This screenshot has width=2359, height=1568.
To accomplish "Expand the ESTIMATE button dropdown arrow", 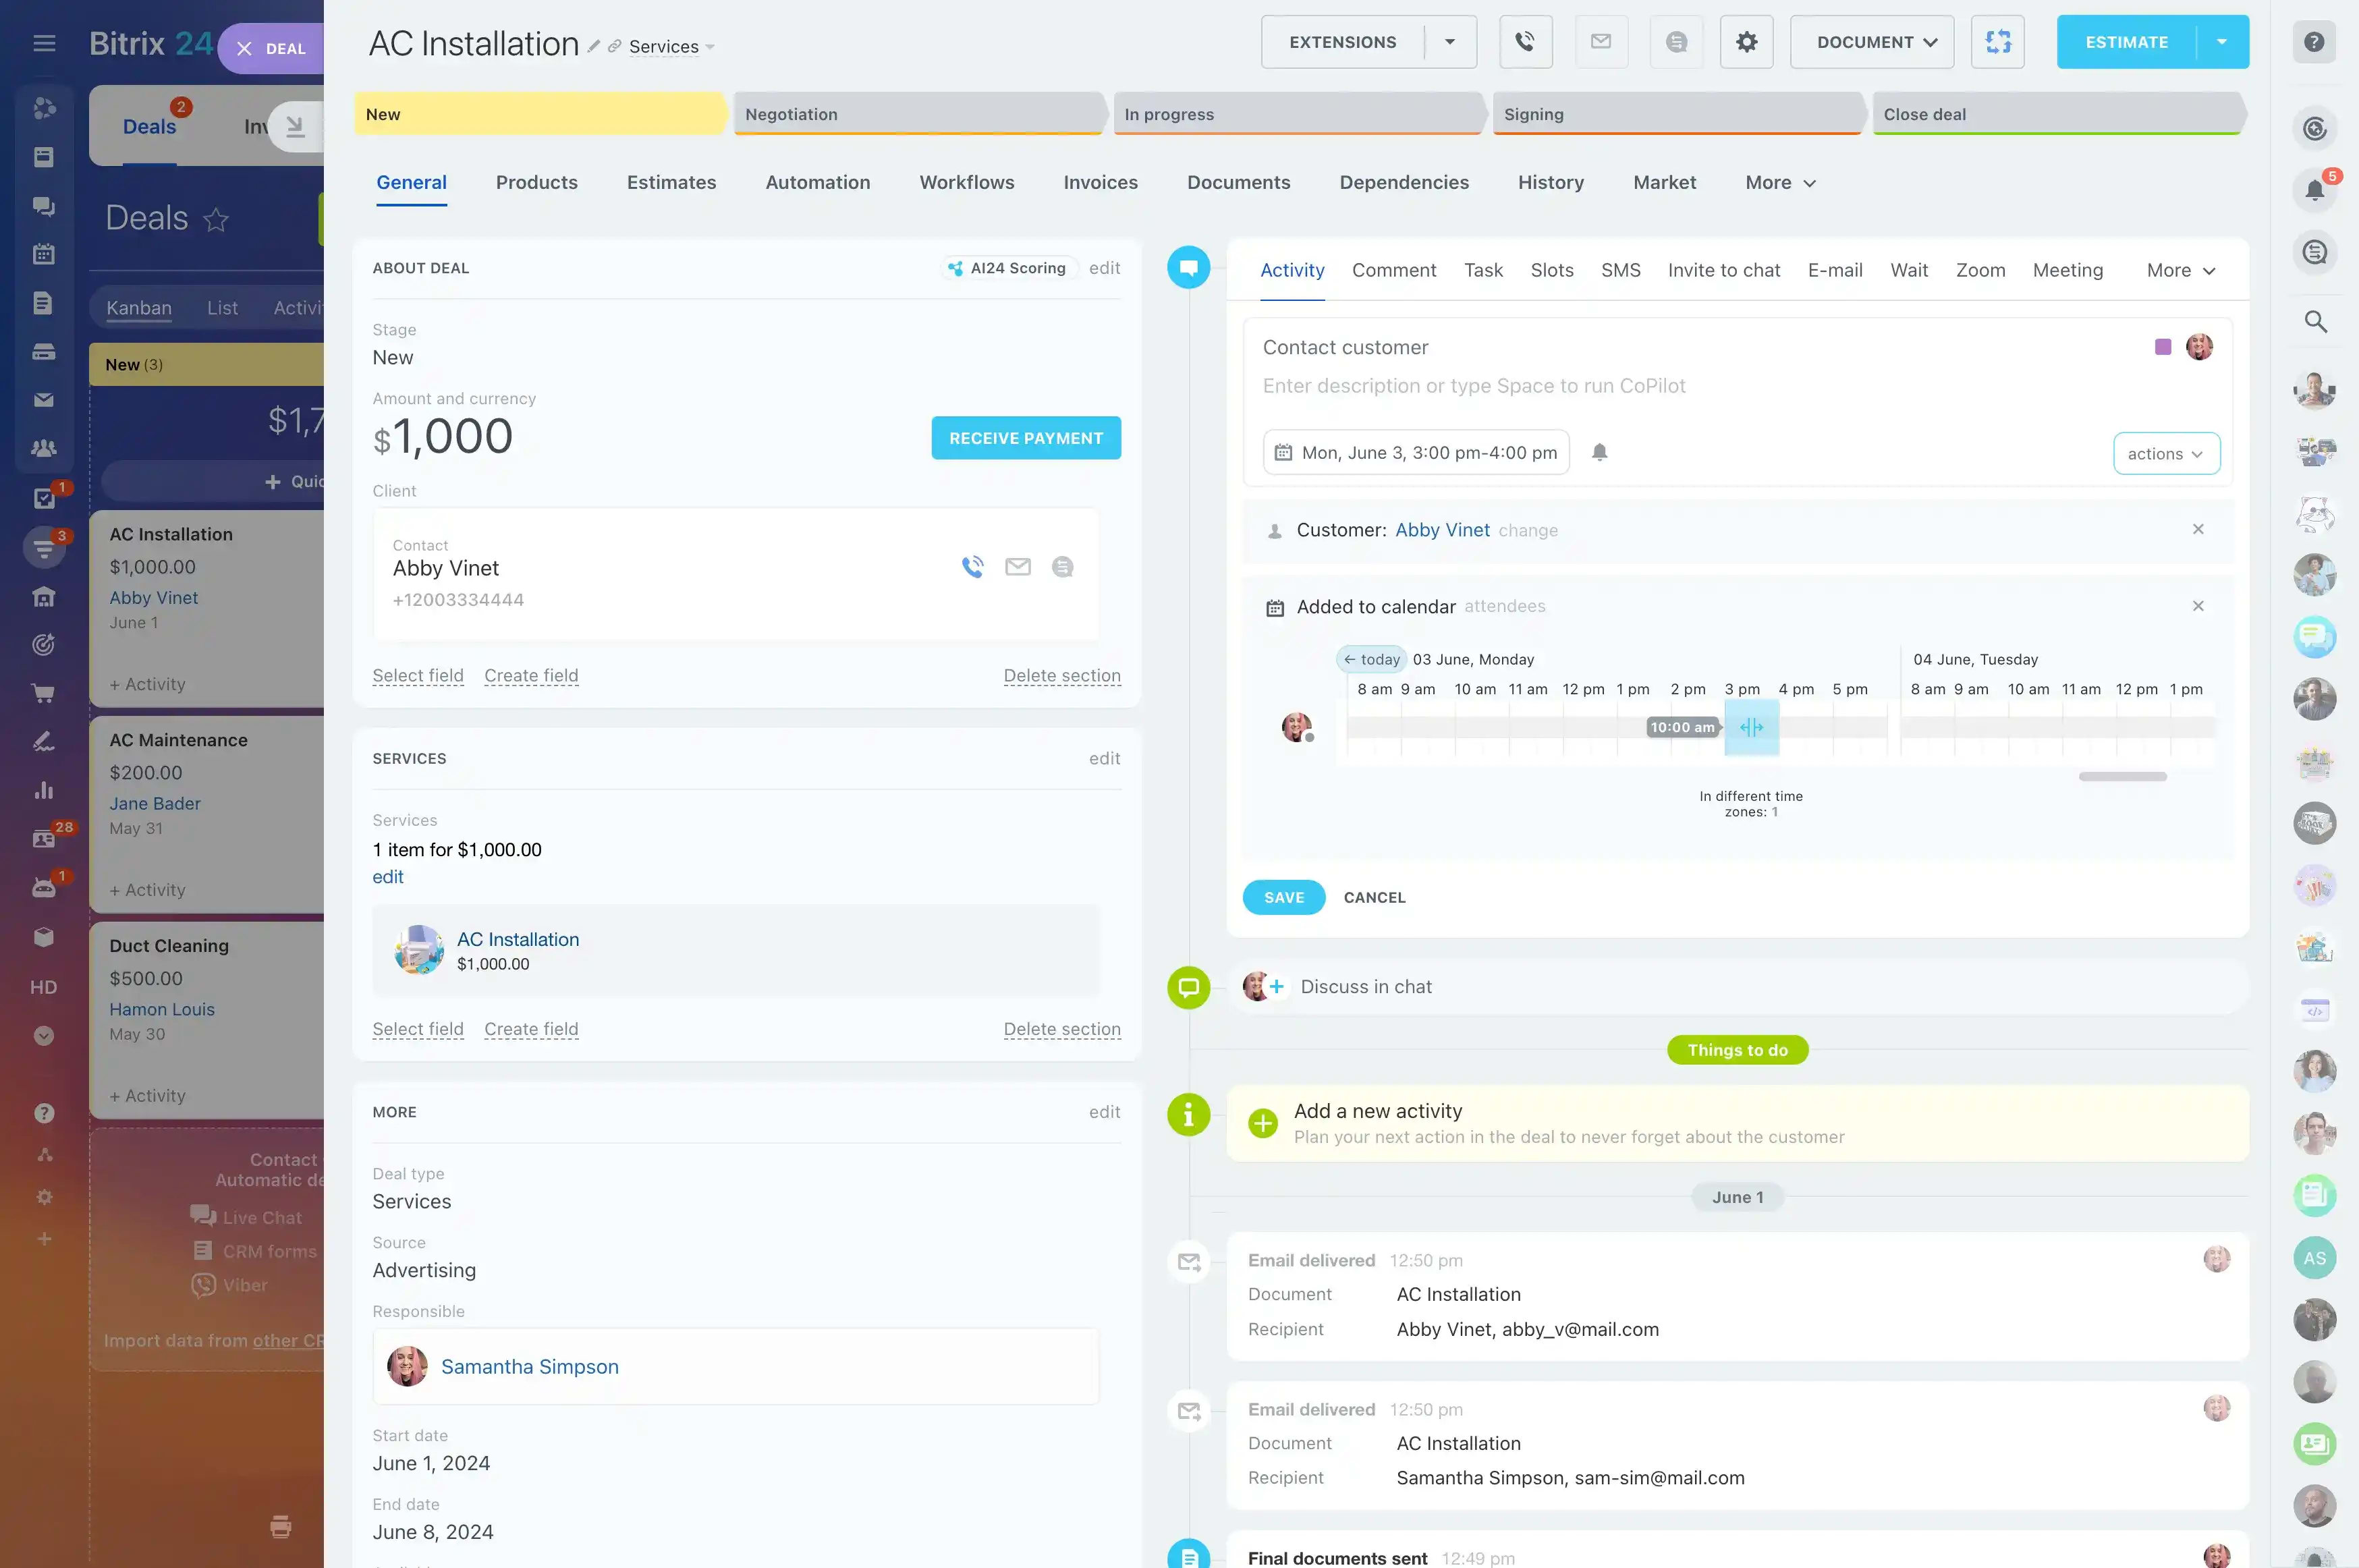I will tap(2221, 42).
